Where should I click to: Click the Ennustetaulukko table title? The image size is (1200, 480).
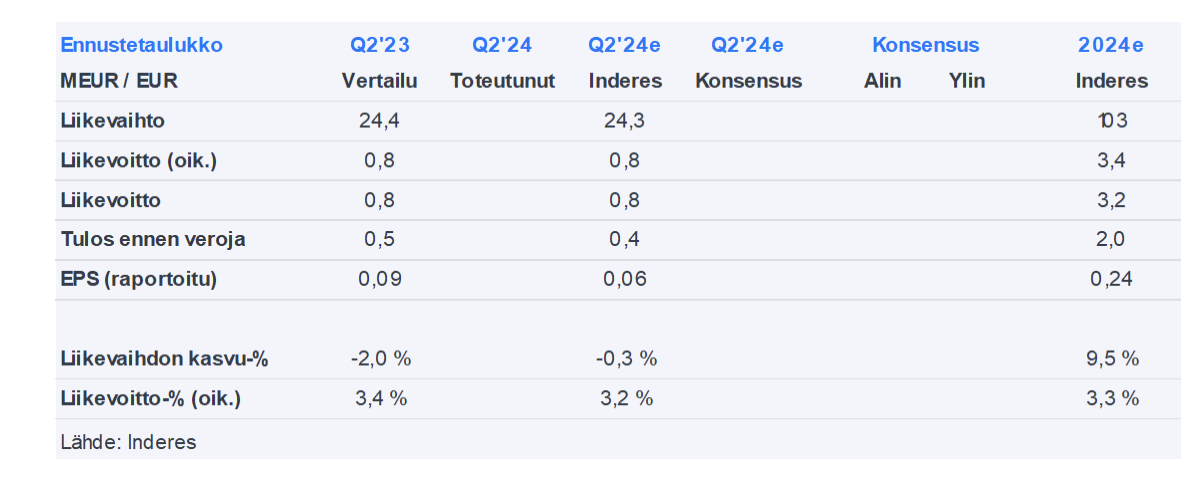(141, 45)
